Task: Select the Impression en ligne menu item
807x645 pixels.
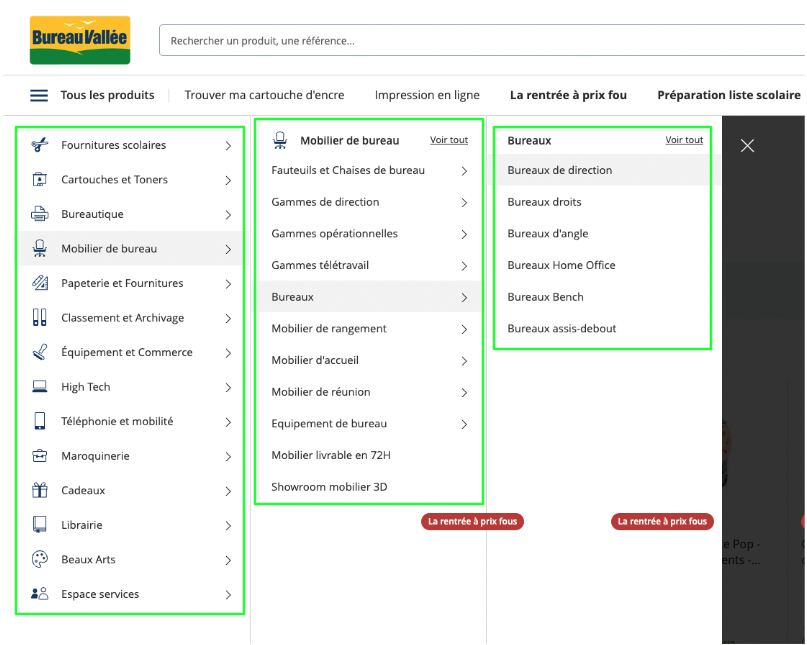Action: click(427, 95)
